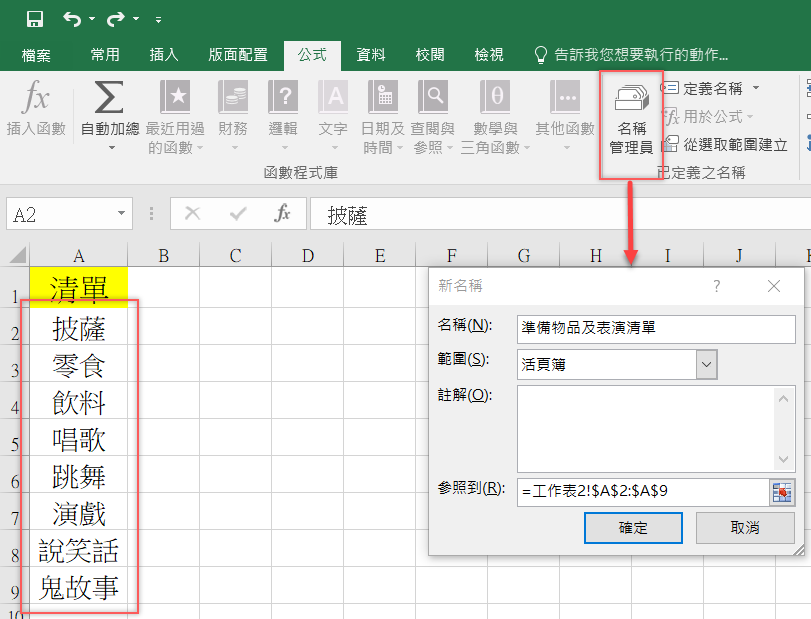Click the save icon in title bar

(35, 19)
